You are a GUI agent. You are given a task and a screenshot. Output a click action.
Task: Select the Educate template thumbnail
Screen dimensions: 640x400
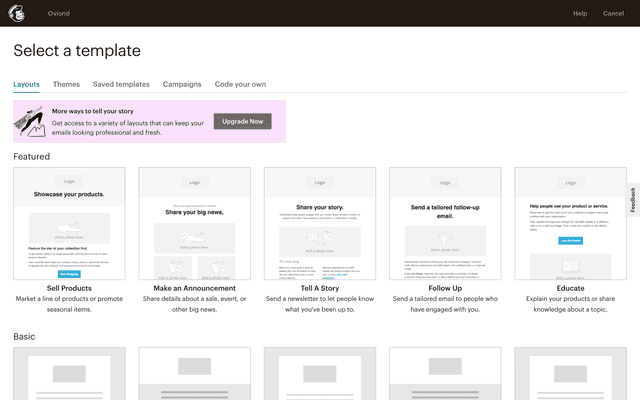(x=571, y=223)
